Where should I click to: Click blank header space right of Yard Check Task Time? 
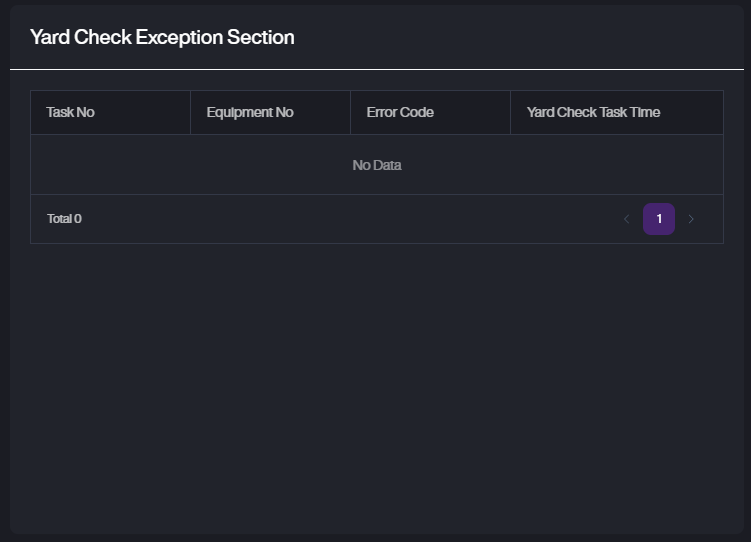(695, 112)
